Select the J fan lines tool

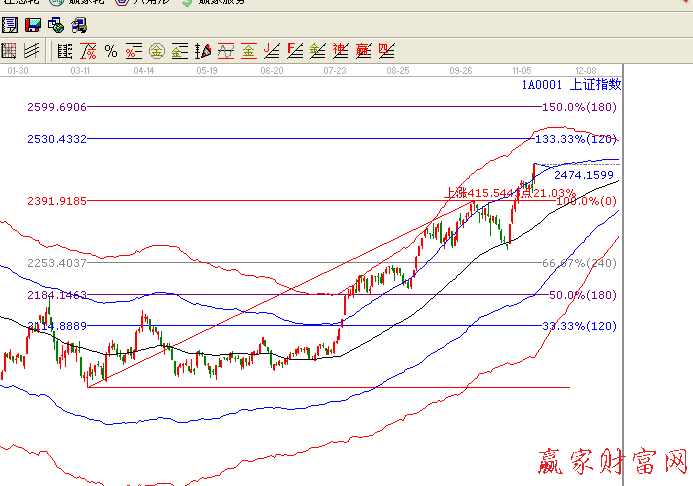(271, 51)
